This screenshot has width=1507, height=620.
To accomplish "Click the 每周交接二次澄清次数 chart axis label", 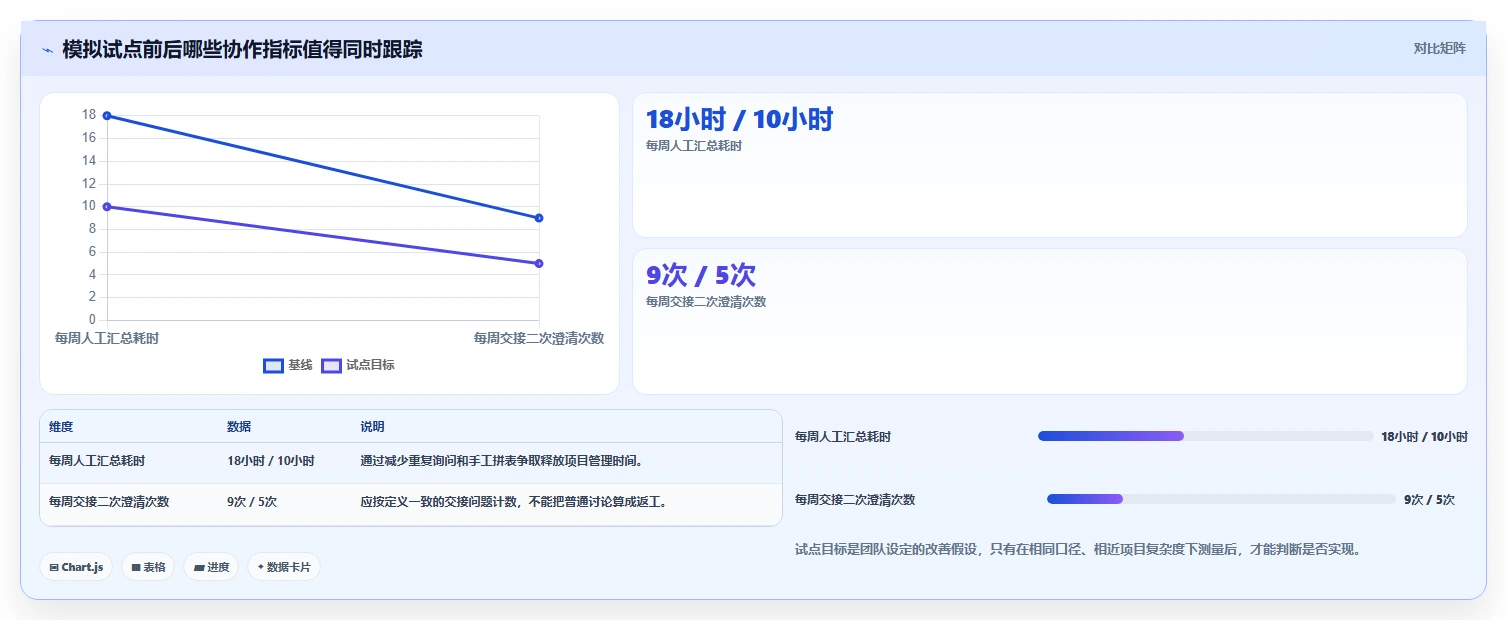I will tap(539, 338).
